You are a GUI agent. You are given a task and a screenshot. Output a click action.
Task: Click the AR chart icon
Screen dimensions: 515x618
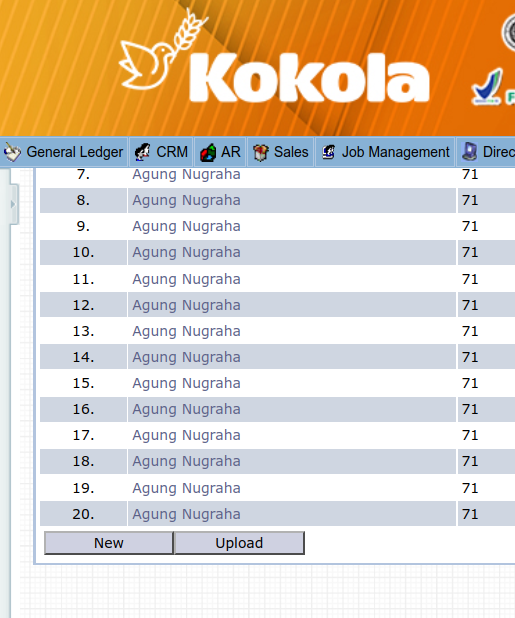(x=208, y=153)
